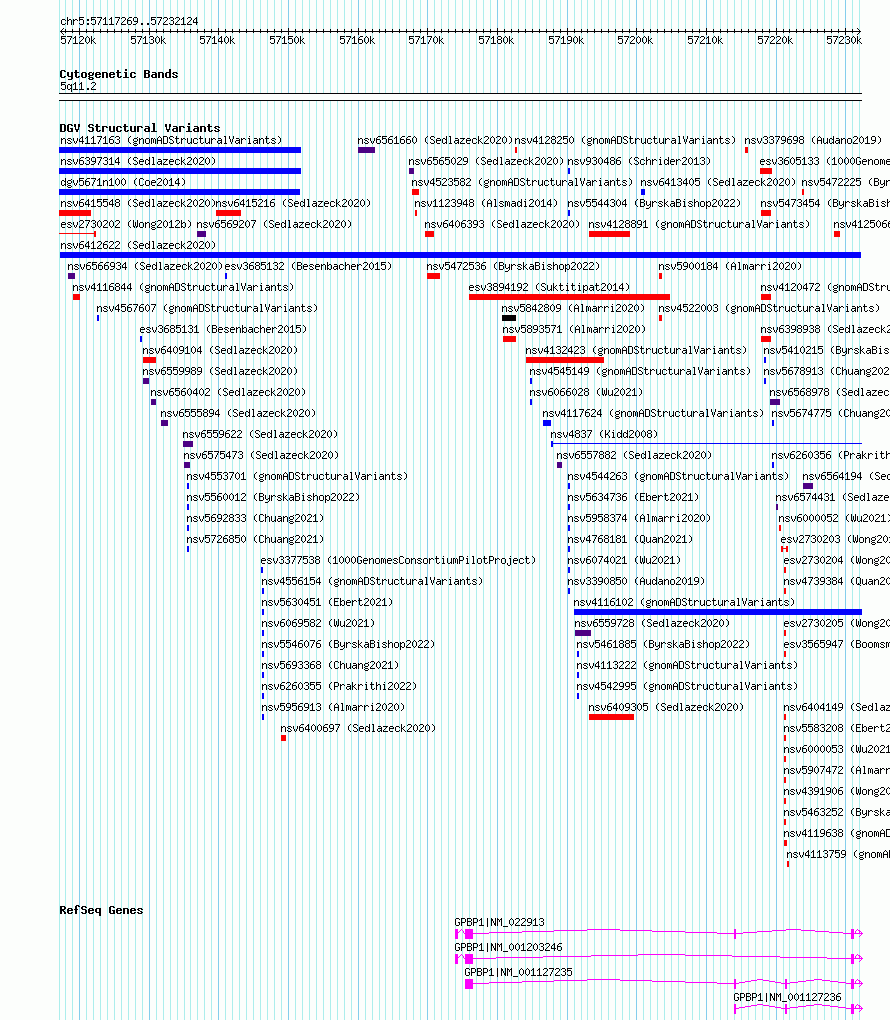Open GPBP1|NM_001203246 transcript

pyautogui.click(x=508, y=948)
